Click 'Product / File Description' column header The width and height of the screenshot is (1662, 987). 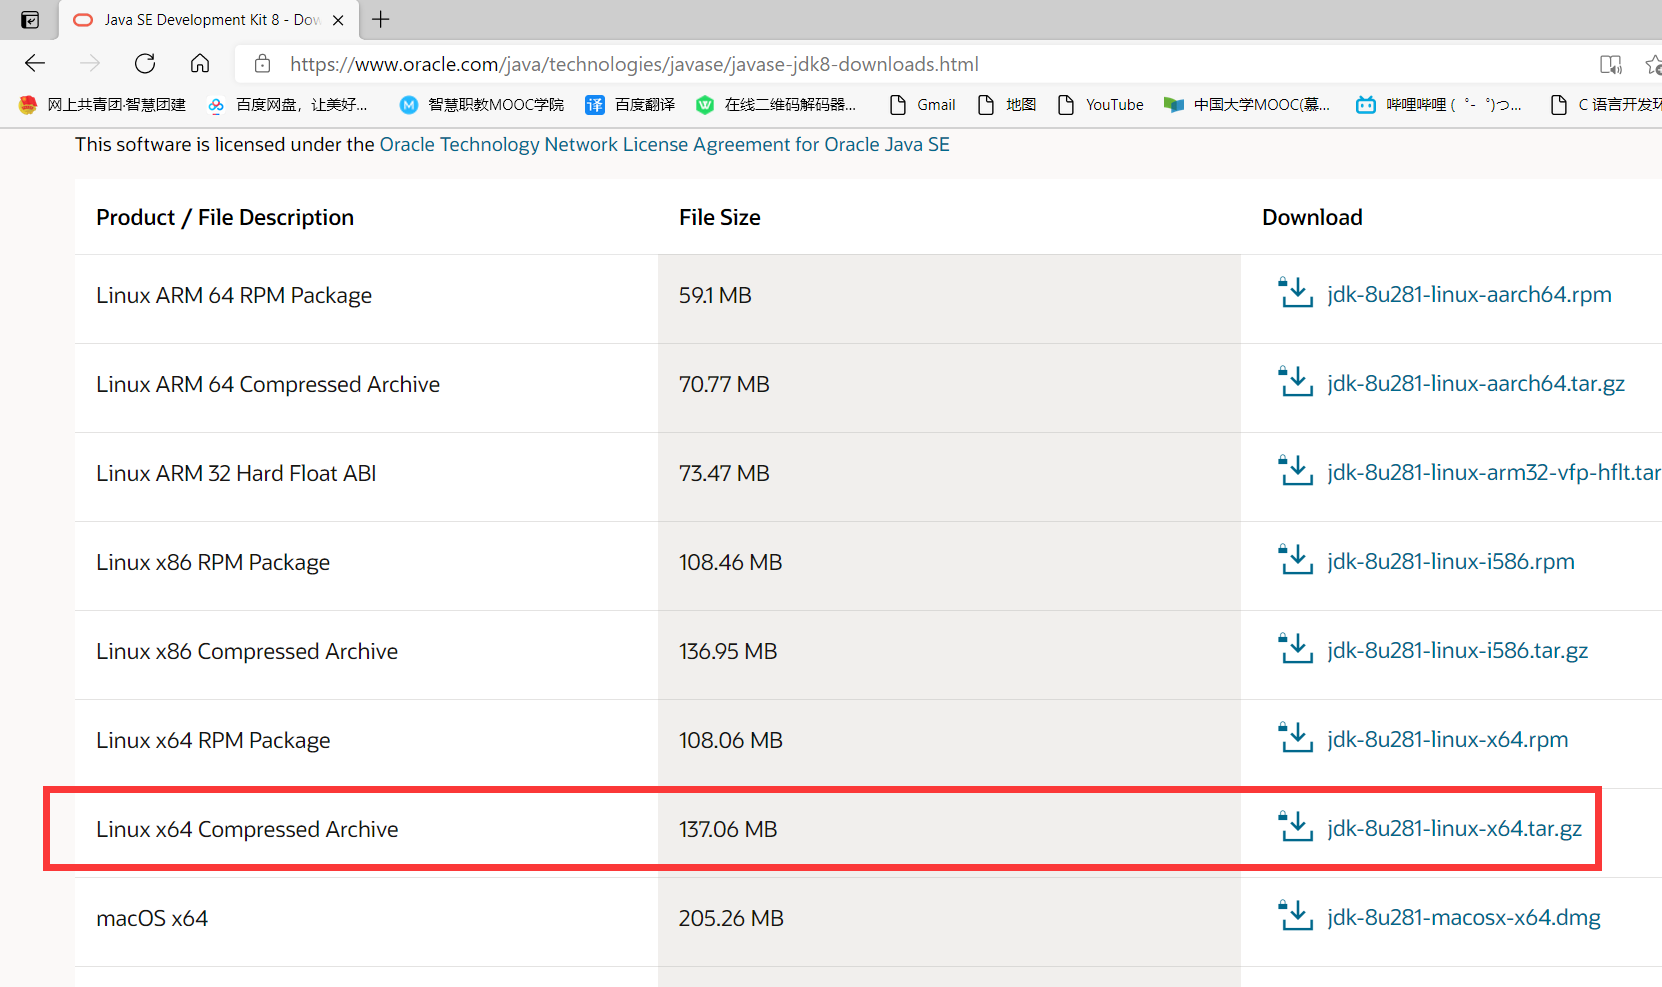pos(225,218)
